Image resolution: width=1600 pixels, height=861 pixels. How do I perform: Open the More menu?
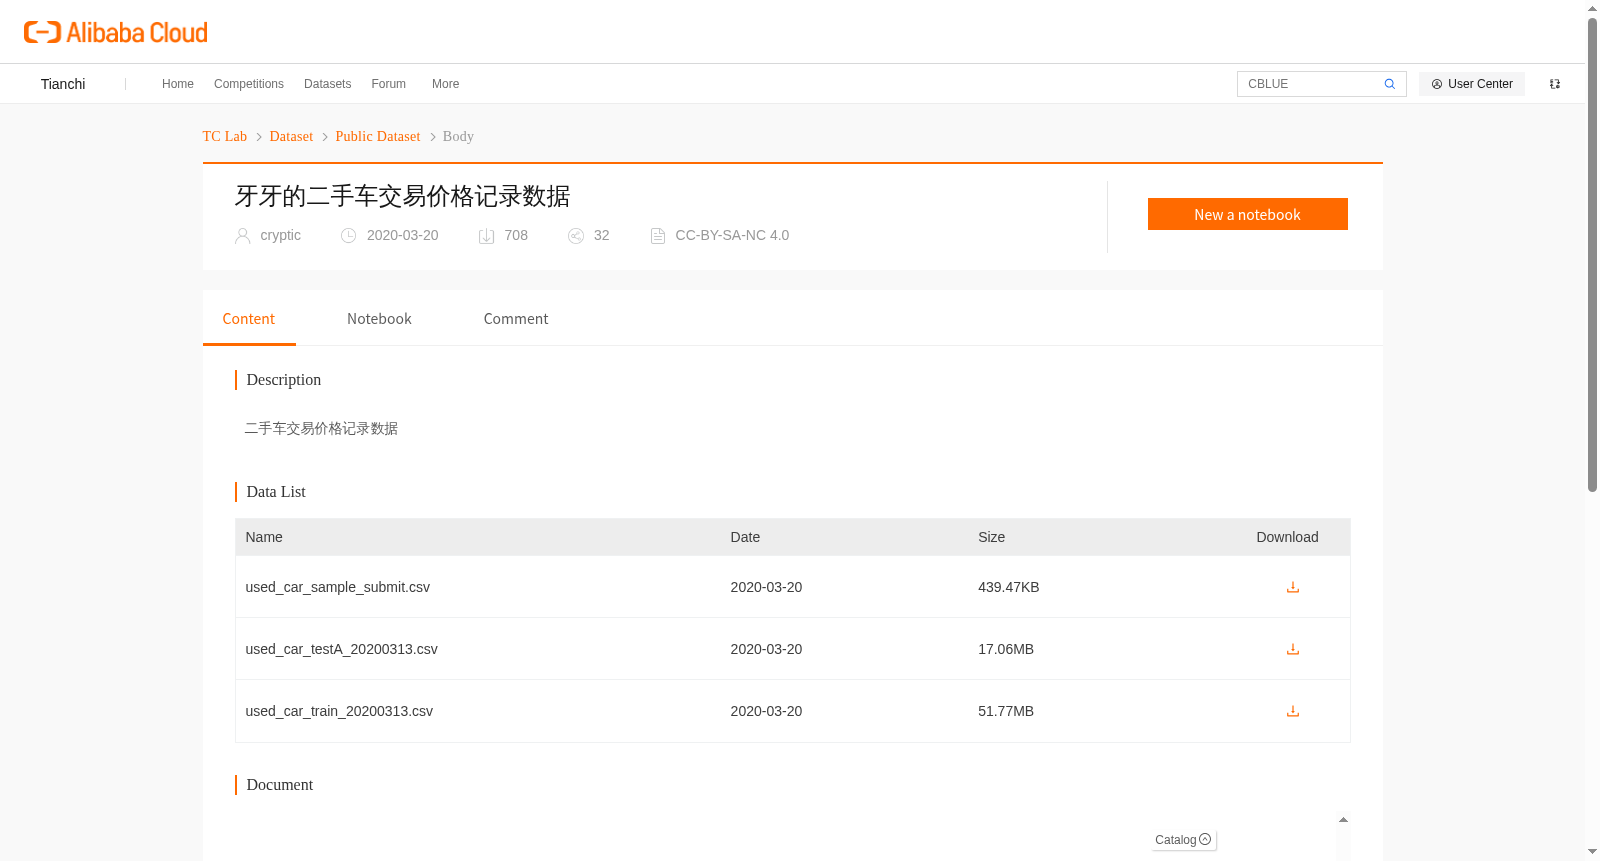point(445,84)
